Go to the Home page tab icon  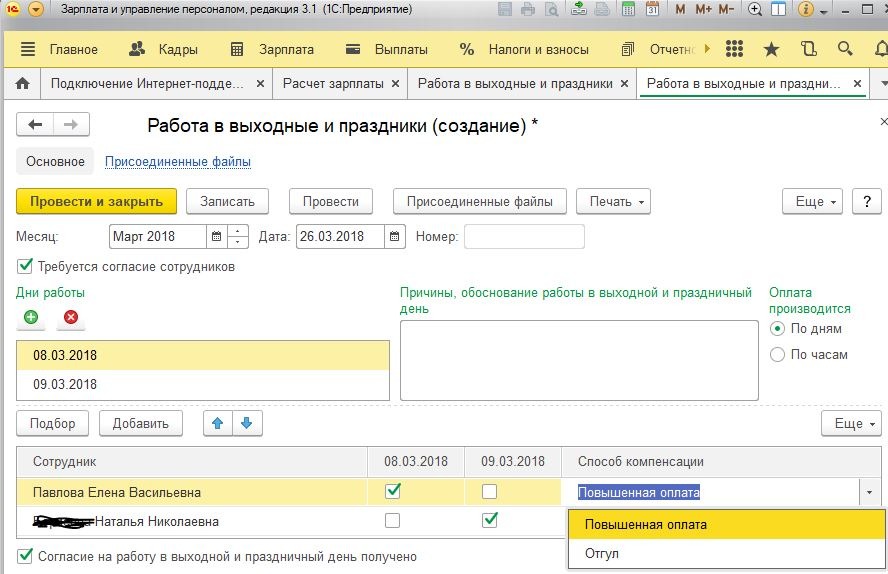(23, 84)
